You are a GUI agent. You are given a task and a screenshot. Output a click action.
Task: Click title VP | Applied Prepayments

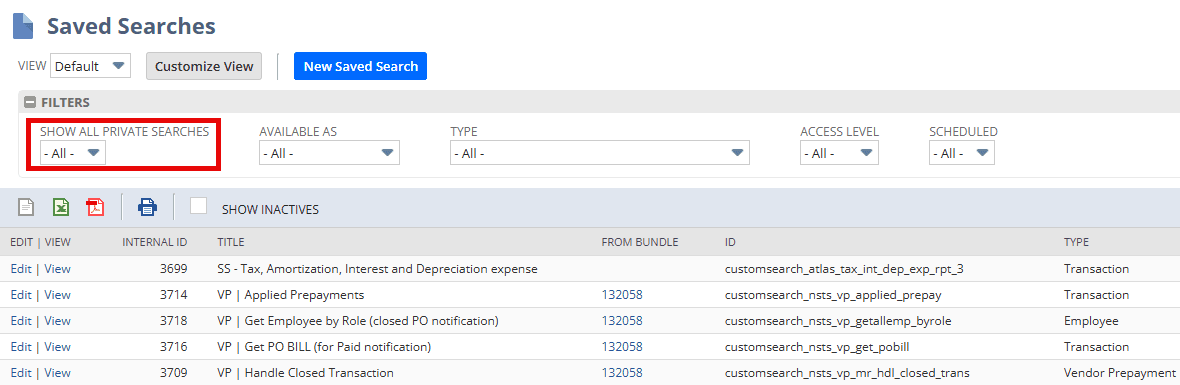pyautogui.click(x=290, y=295)
